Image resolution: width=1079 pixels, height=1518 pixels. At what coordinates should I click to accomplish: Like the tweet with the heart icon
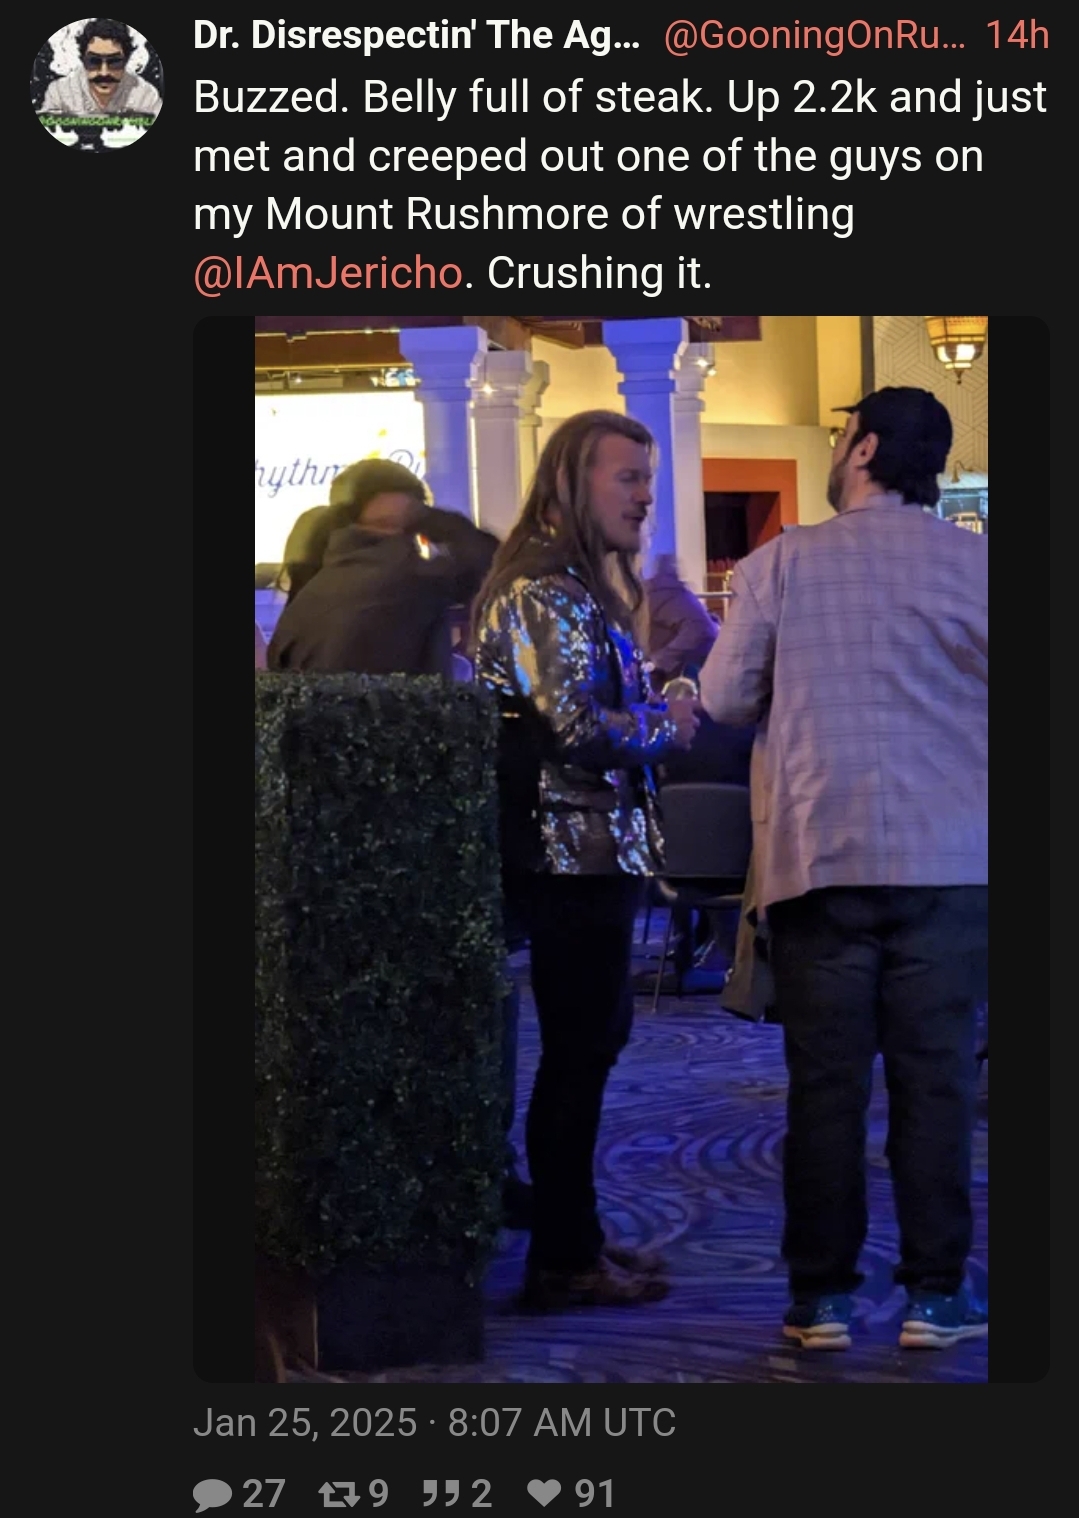[x=543, y=1494]
